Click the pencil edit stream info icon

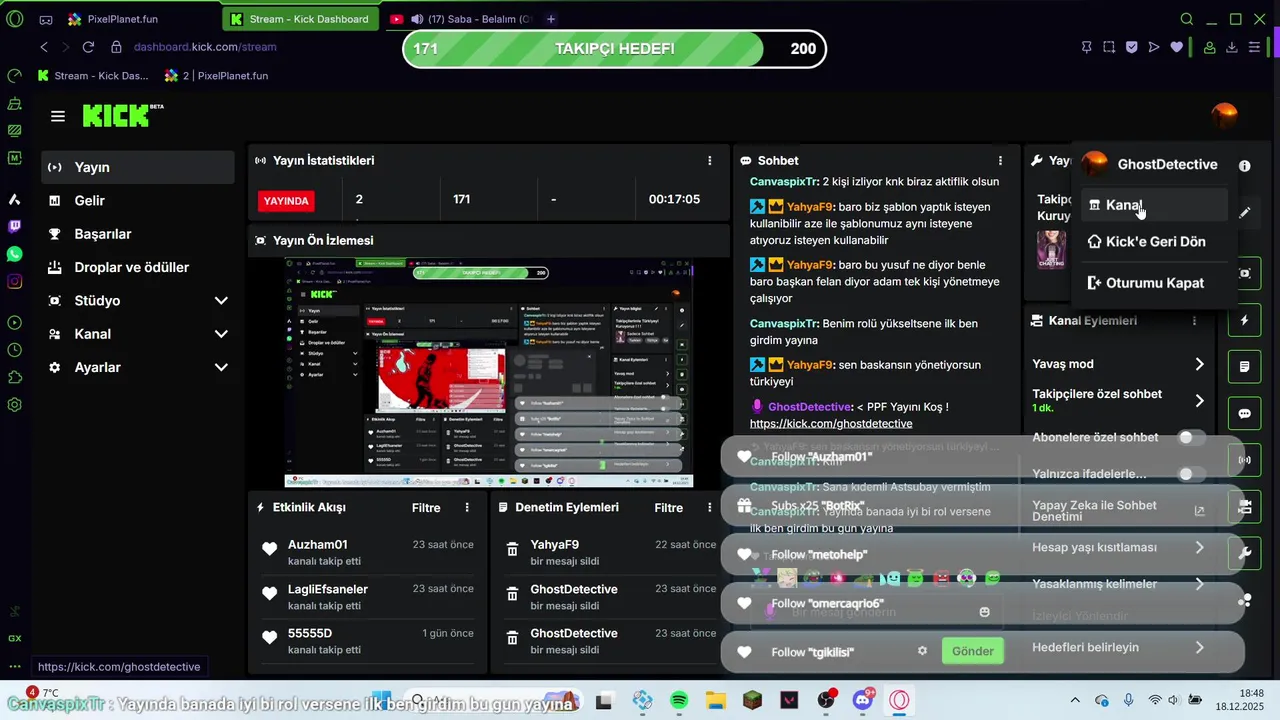point(1244,213)
